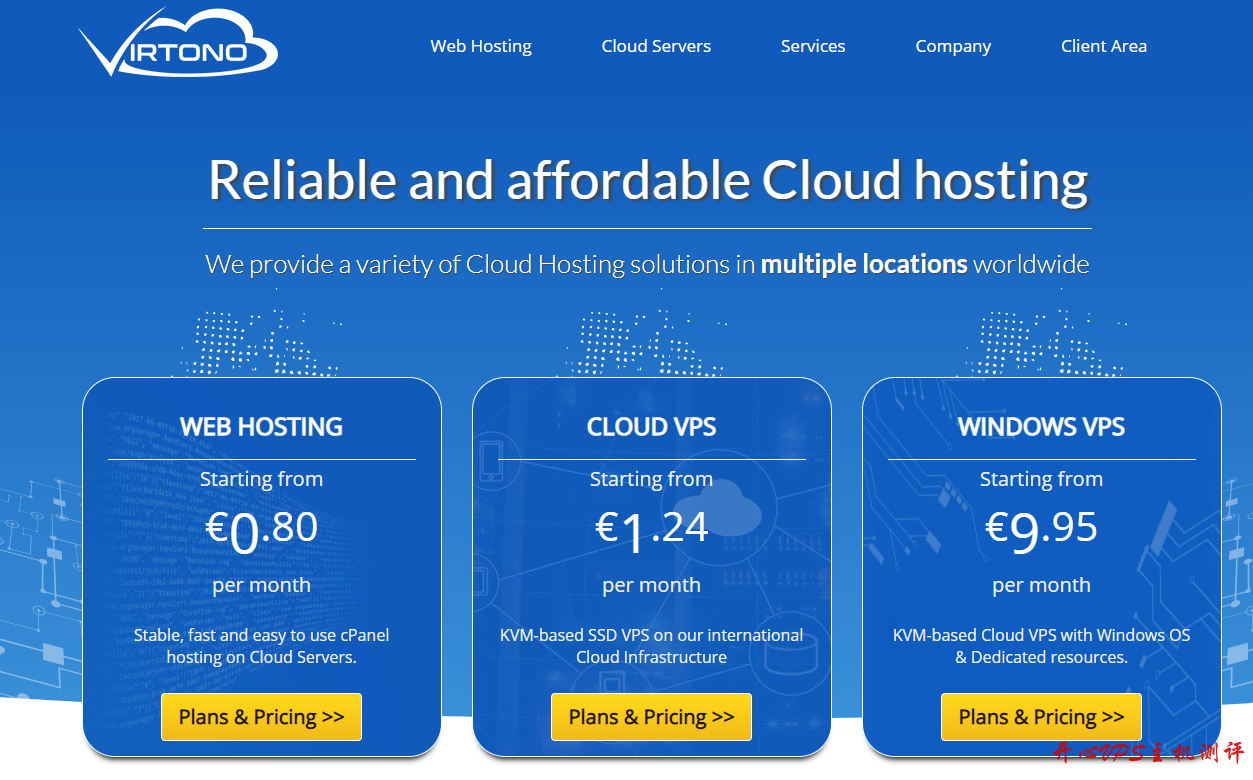The width and height of the screenshot is (1253, 780).
Task: Open the Web Hosting navigation menu
Action: (x=481, y=46)
